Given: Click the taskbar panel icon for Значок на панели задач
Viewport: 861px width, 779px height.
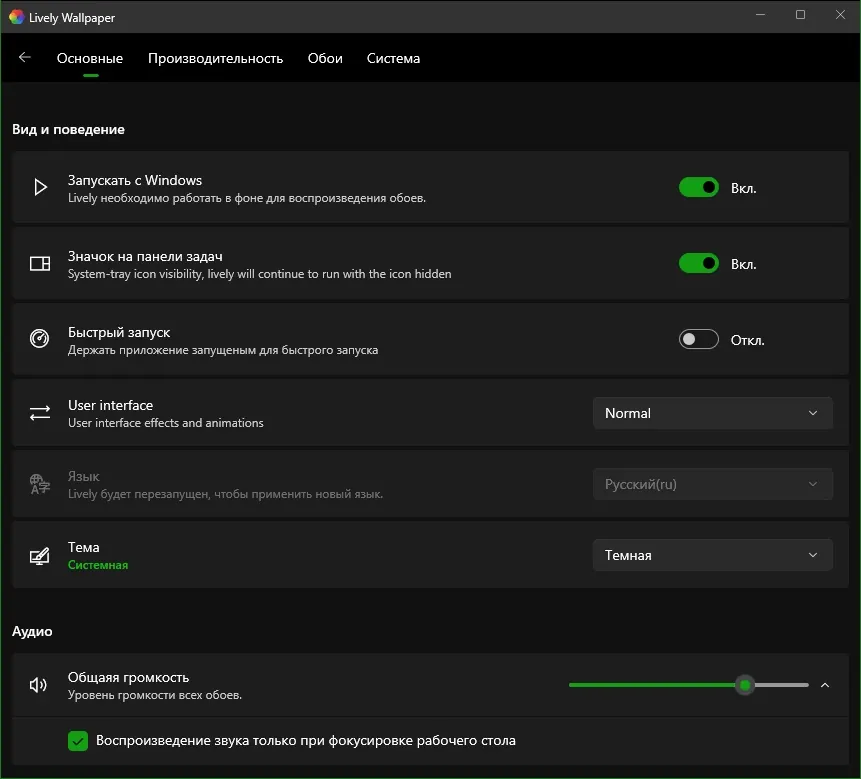Looking at the screenshot, I should pos(40,264).
